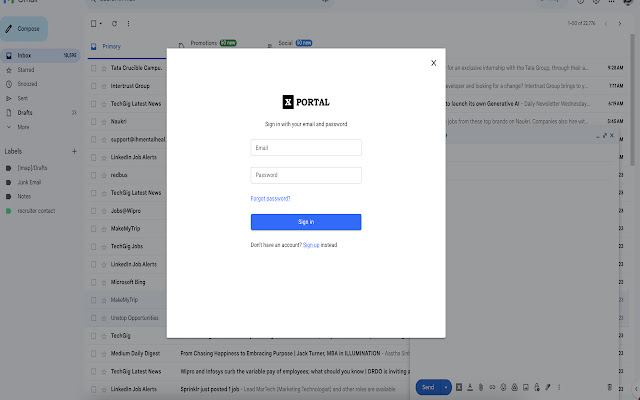Viewport: 640px width, 400px height.
Task: Add a new label with plus icon
Action: [74, 151]
